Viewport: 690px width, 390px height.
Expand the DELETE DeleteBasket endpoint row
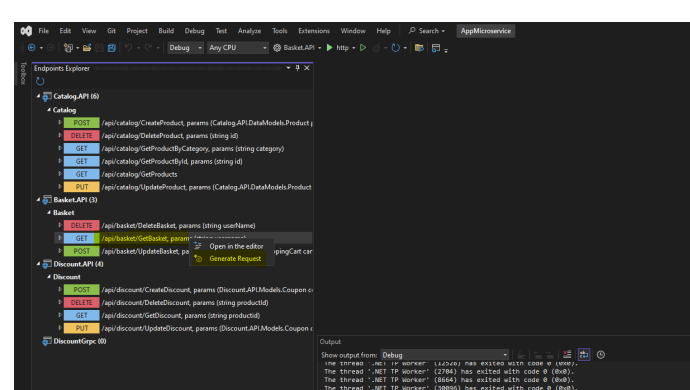60,225
